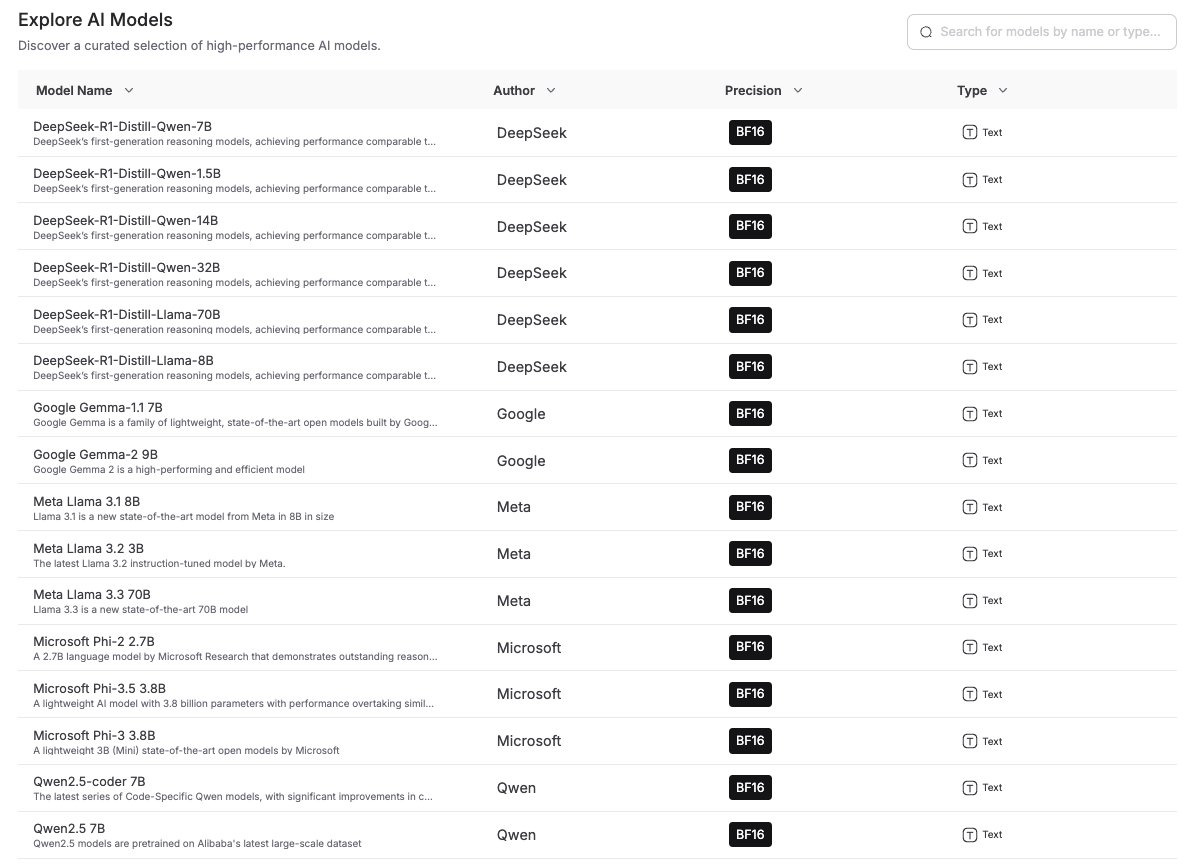Select the Google Gemma-2 9B model name
1186x867 pixels.
95,454
